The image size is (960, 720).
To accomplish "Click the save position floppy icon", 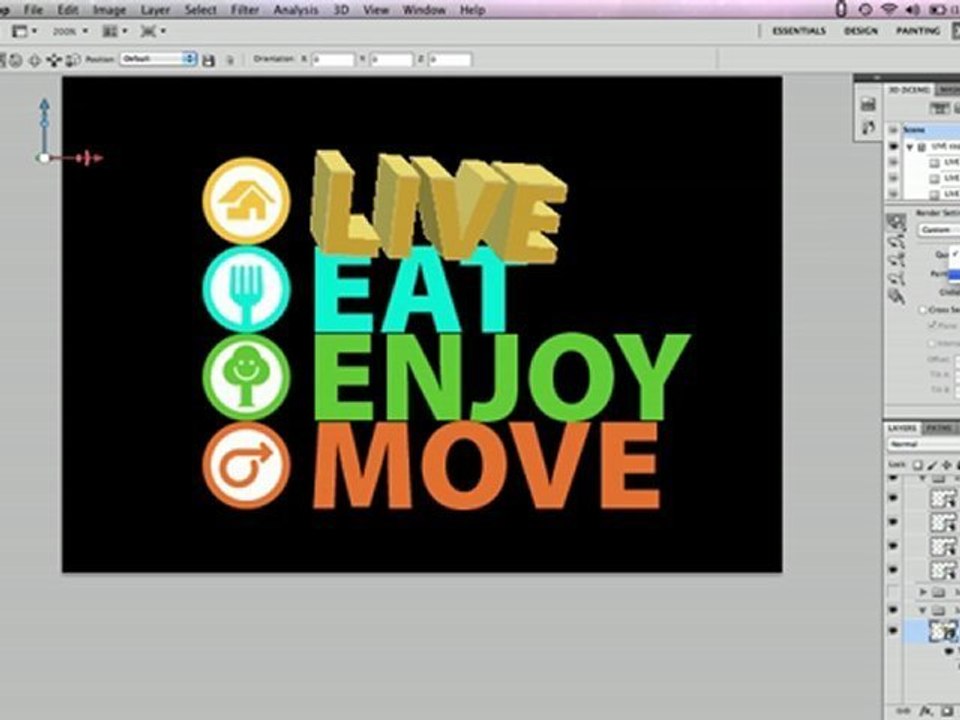I will (208, 60).
